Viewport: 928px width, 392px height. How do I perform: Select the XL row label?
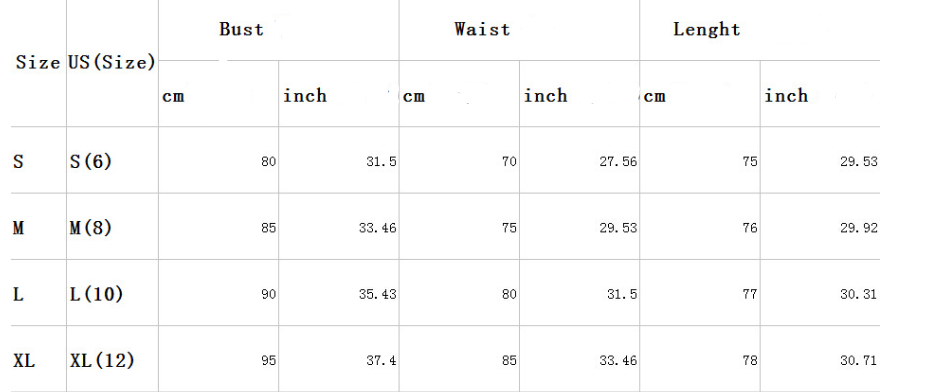click(24, 360)
